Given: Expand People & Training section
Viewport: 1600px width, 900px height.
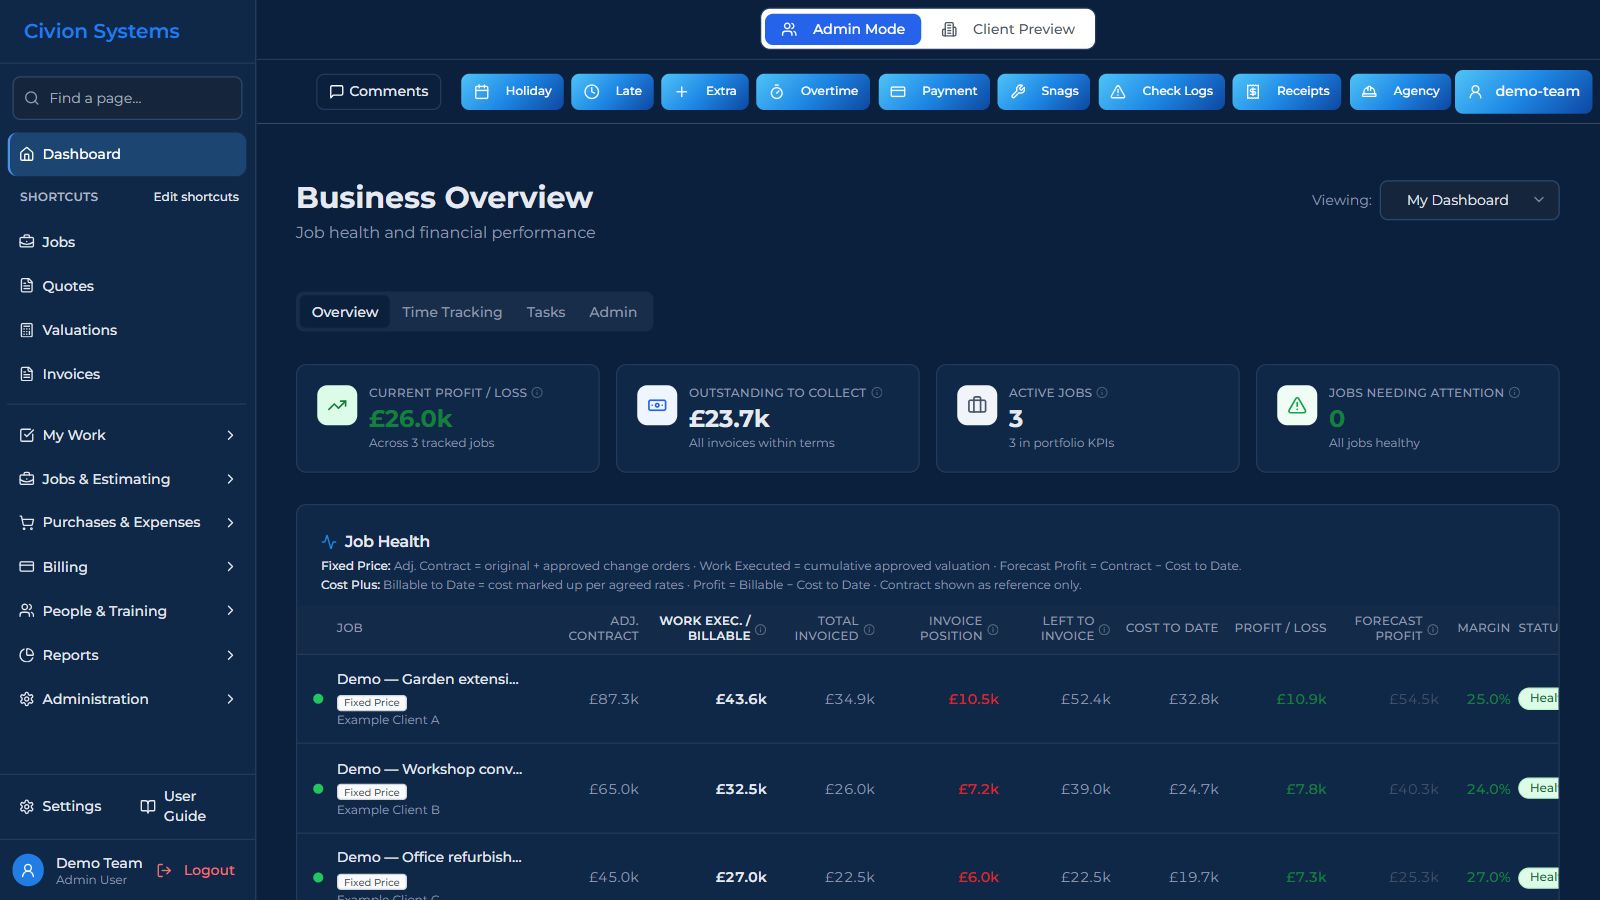Looking at the screenshot, I should coord(127,611).
